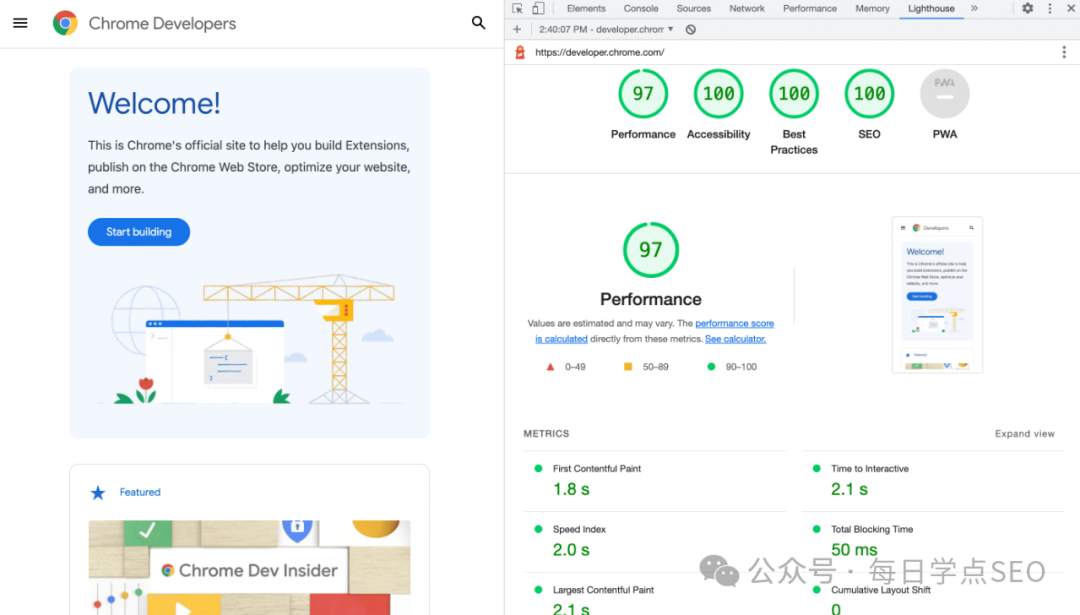Click the https://developer.chrome.com/ URL text
This screenshot has width=1080, height=615.
pos(599,52)
